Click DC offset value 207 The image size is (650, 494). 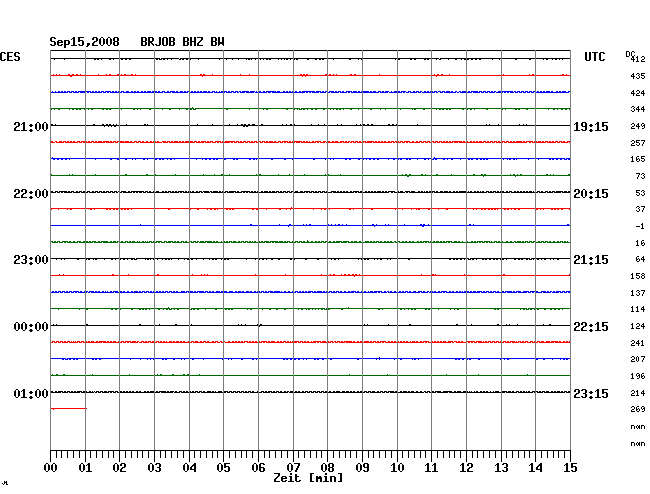point(638,359)
